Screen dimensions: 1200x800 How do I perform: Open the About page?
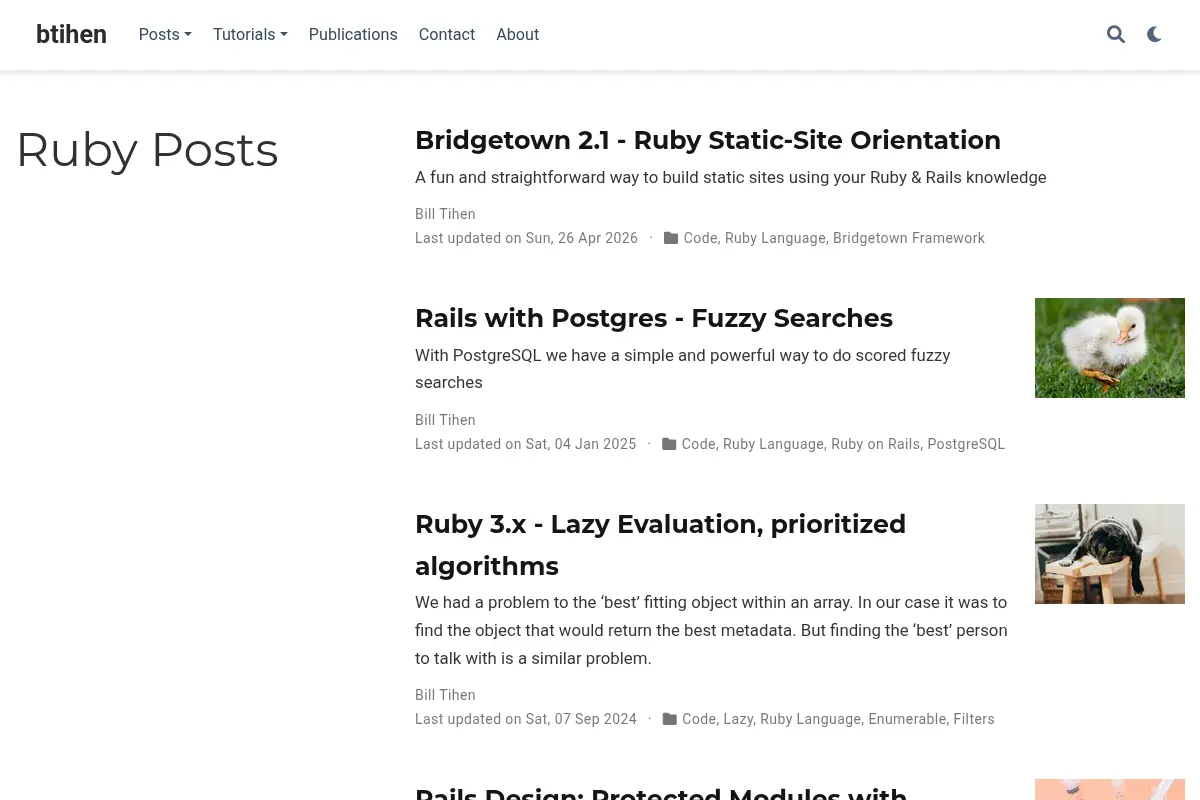517,35
